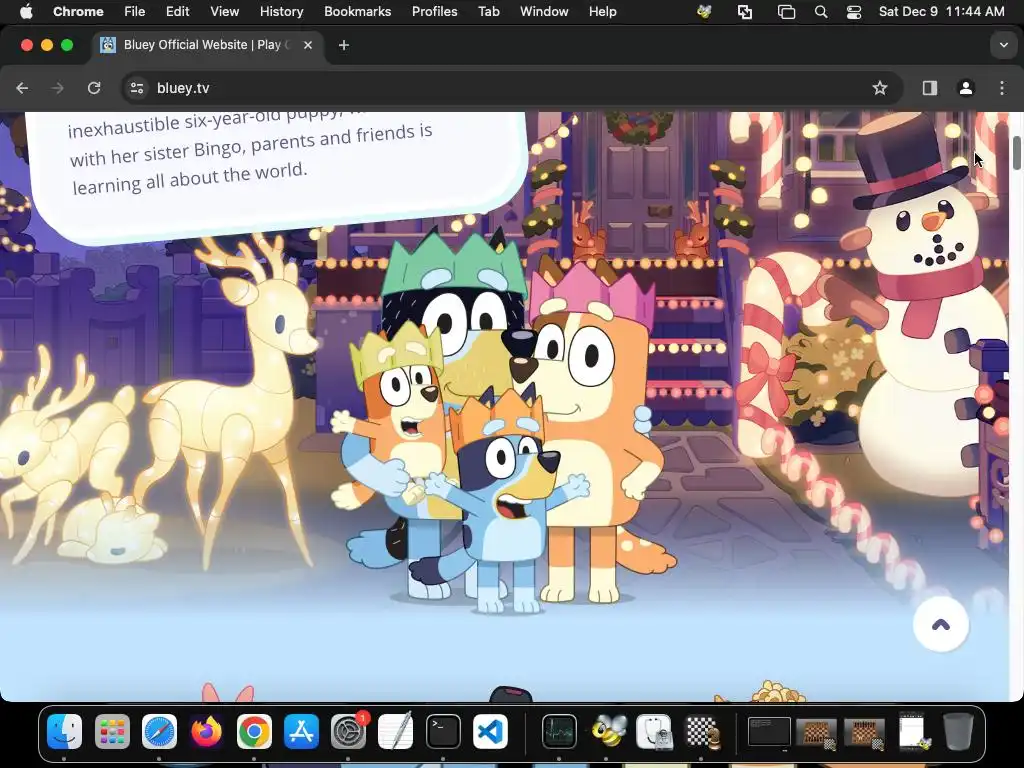Launch Safari from the Dock

tap(159, 731)
